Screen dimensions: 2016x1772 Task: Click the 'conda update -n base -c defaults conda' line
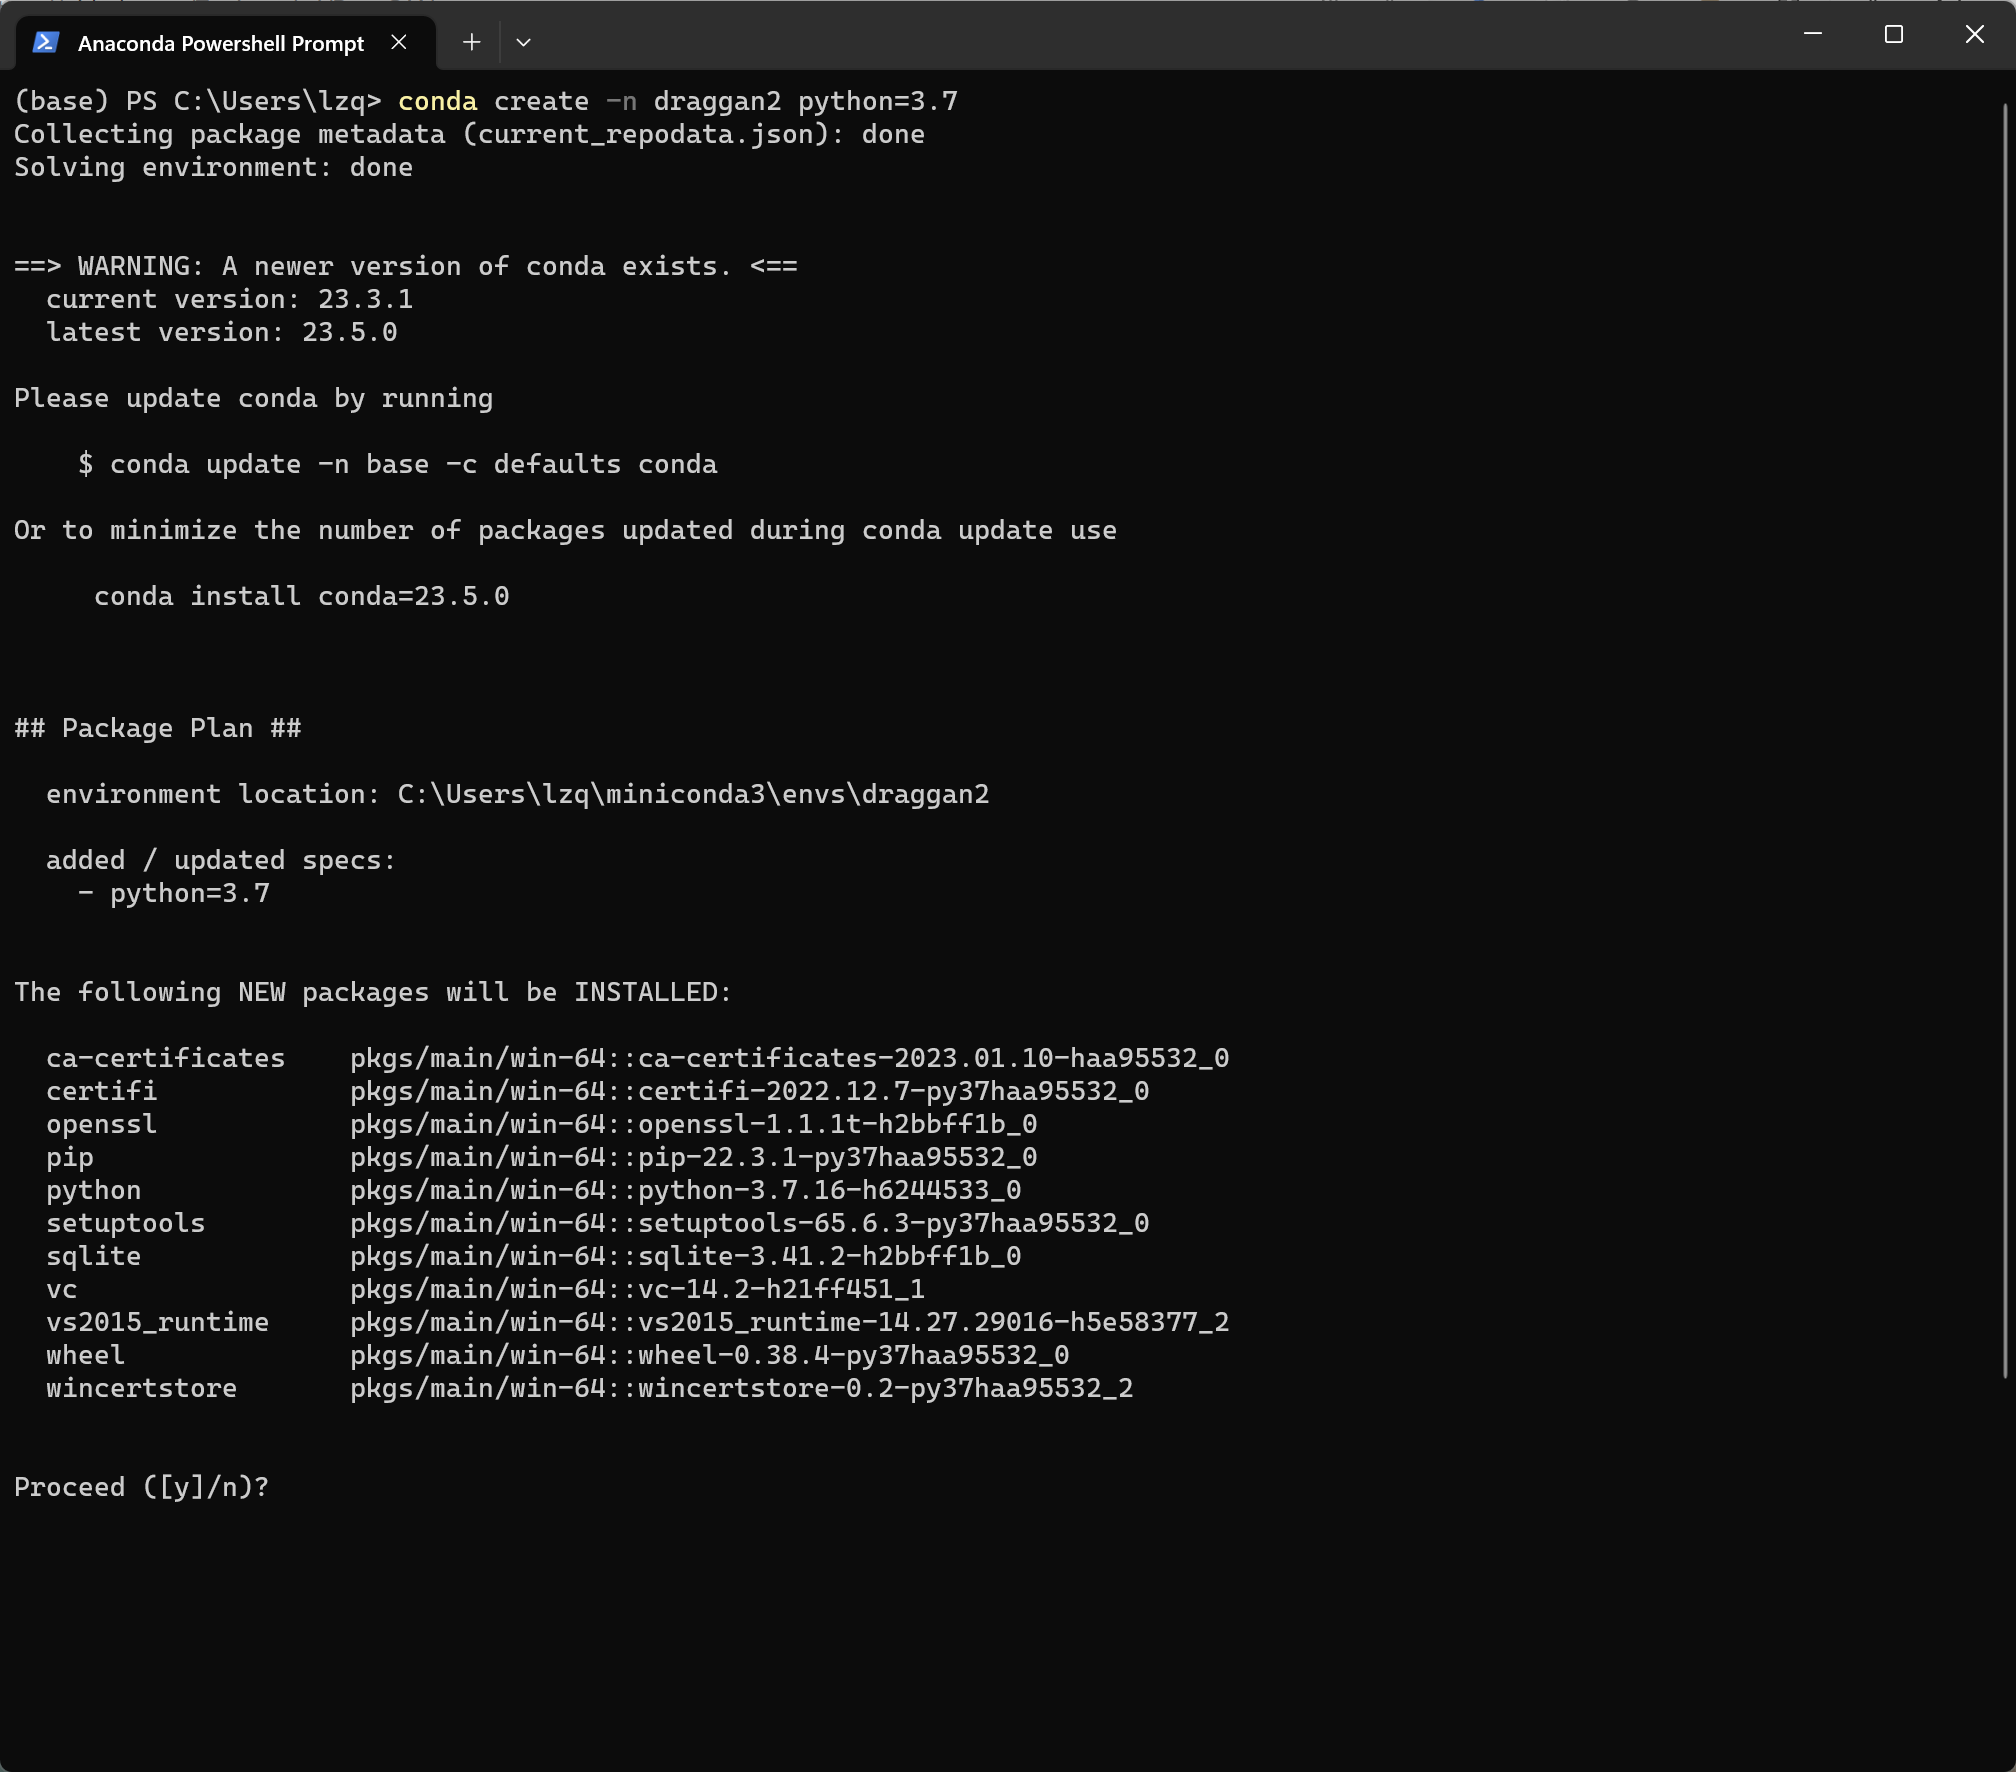(x=398, y=464)
